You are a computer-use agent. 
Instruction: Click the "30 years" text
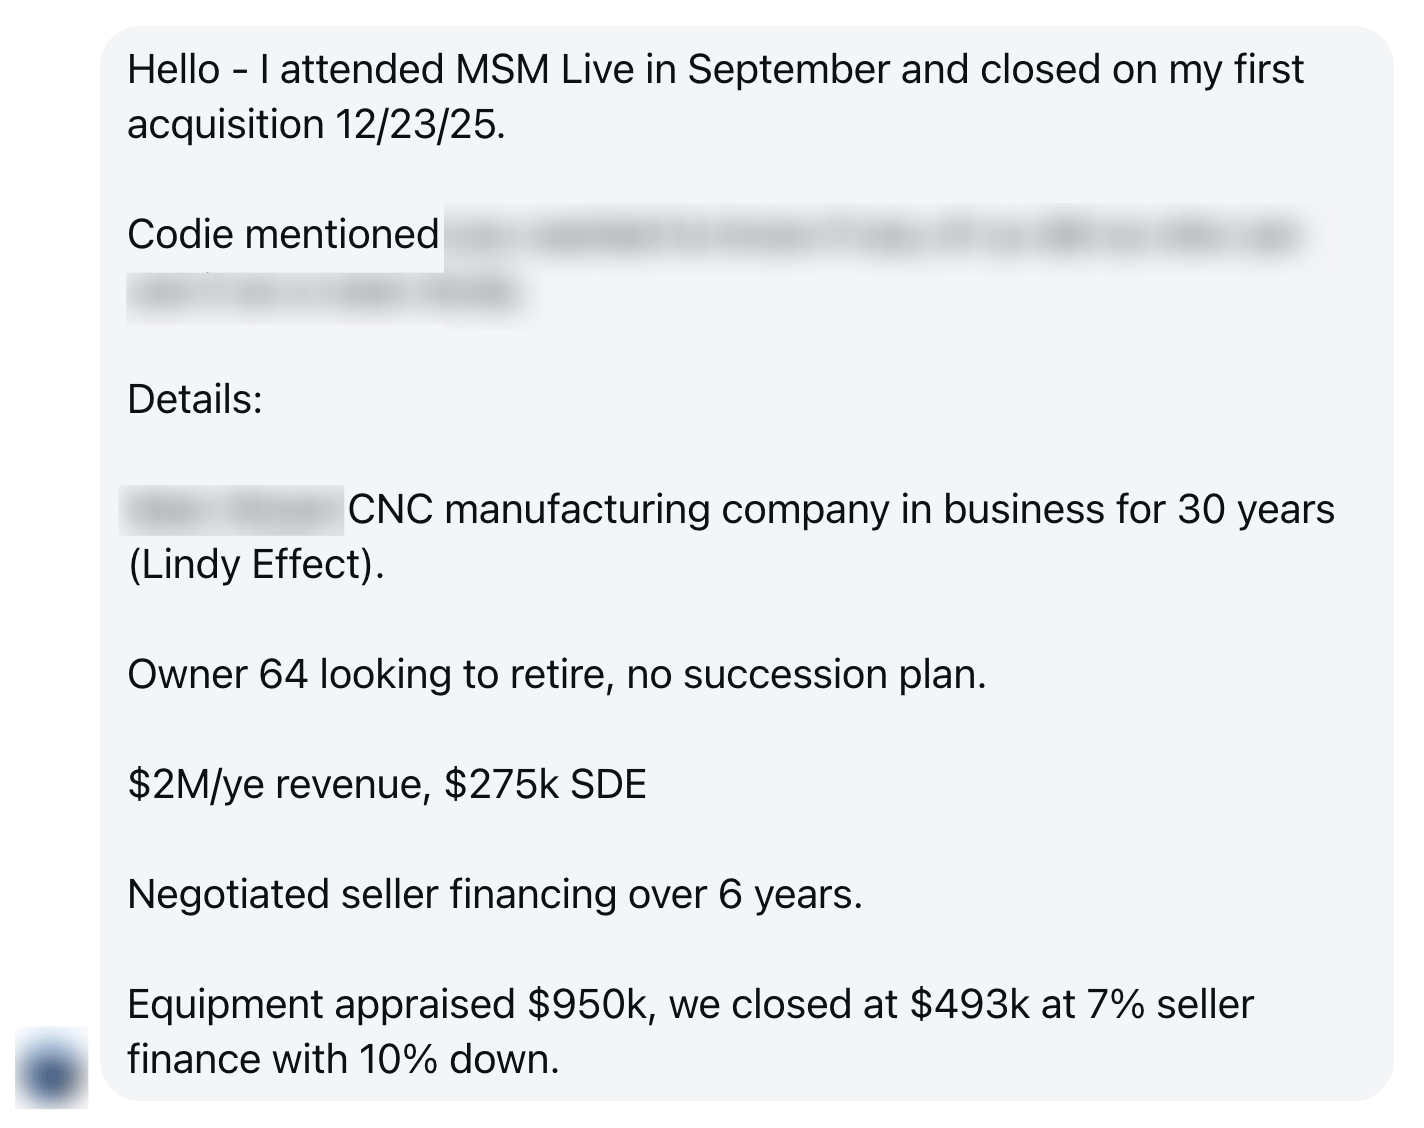pos(1256,510)
